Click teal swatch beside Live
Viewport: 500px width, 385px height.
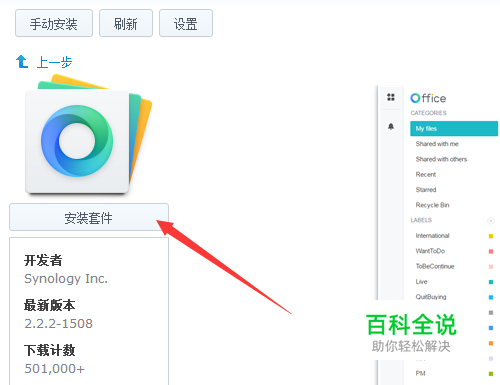click(491, 282)
